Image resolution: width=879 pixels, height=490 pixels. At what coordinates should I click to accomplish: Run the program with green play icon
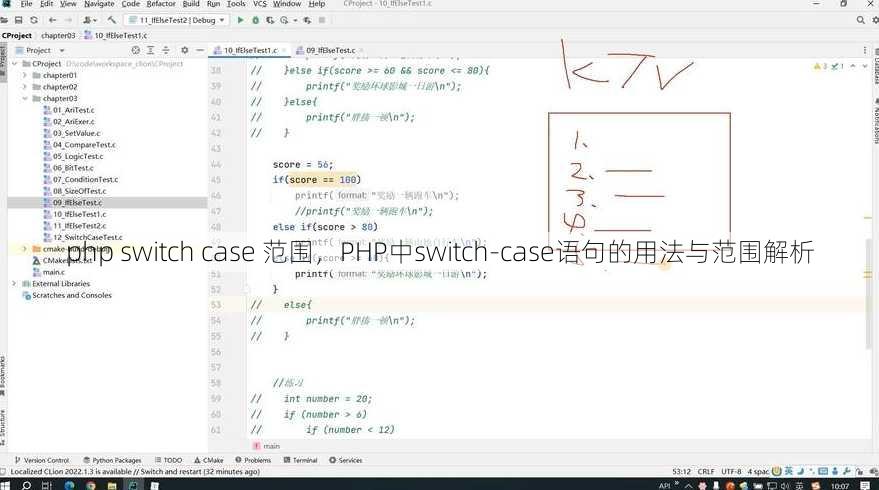tap(240, 20)
